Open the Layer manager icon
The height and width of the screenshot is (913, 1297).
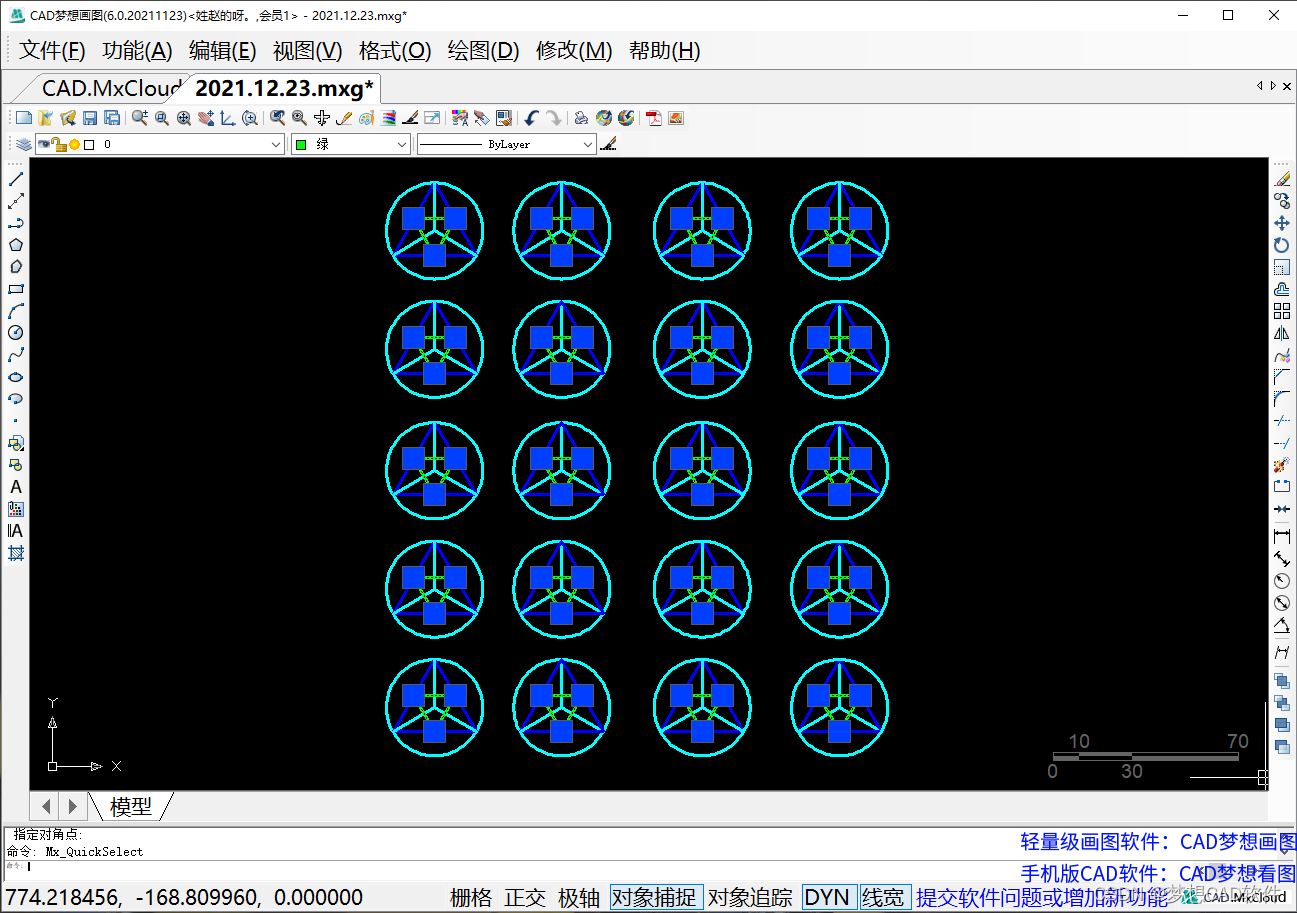[23, 144]
